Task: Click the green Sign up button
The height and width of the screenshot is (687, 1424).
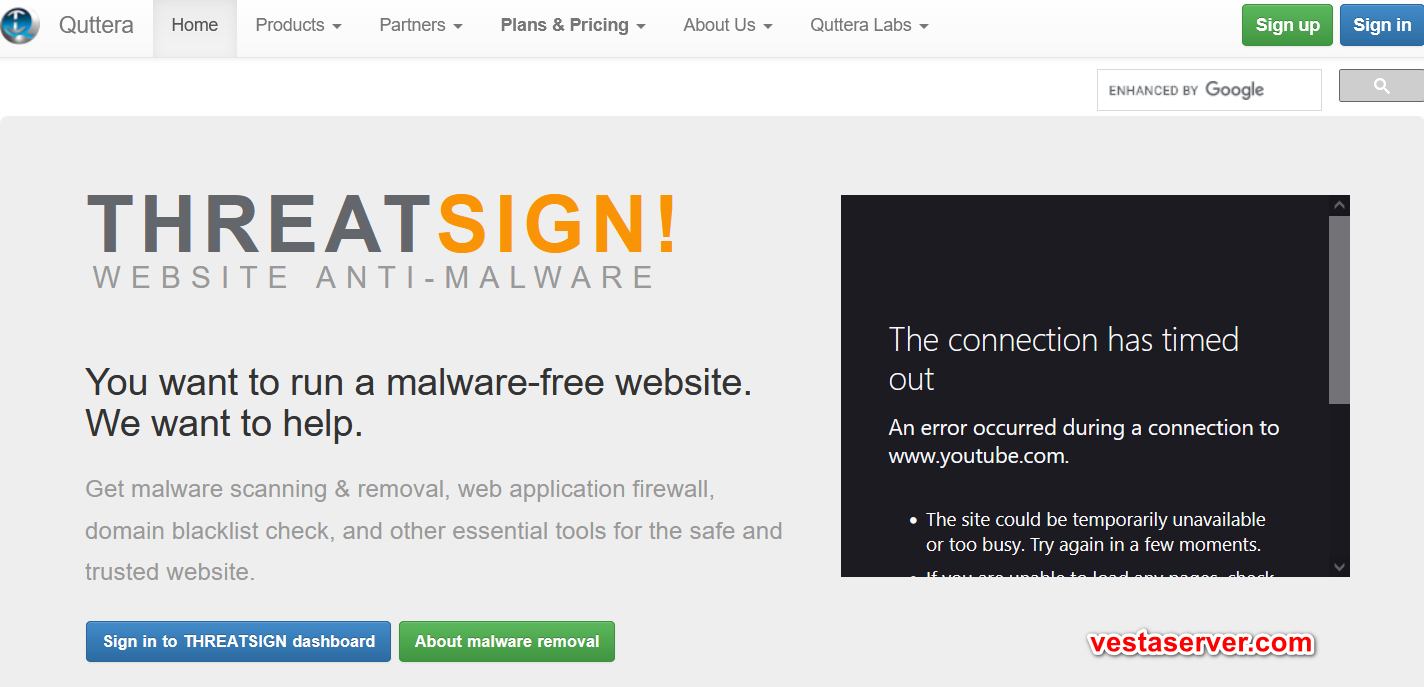Action: click(x=1287, y=25)
